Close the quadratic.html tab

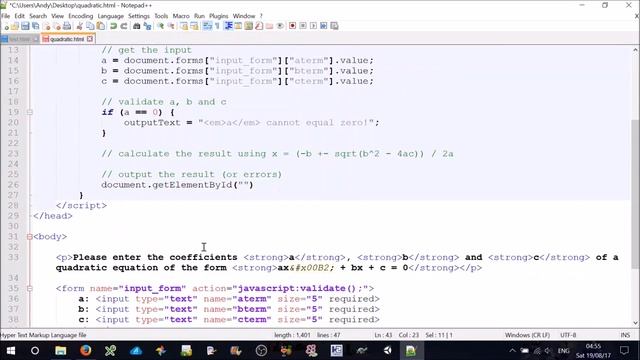[x=90, y=39]
